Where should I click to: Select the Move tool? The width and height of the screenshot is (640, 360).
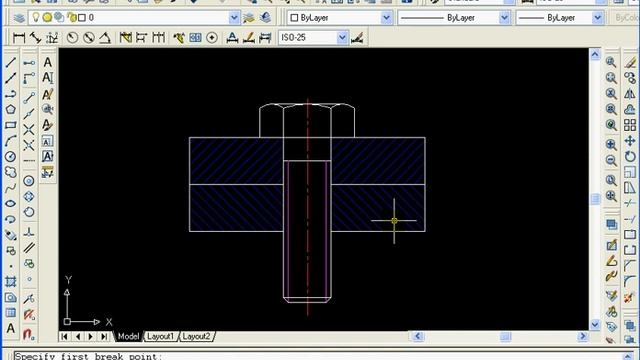point(630,141)
